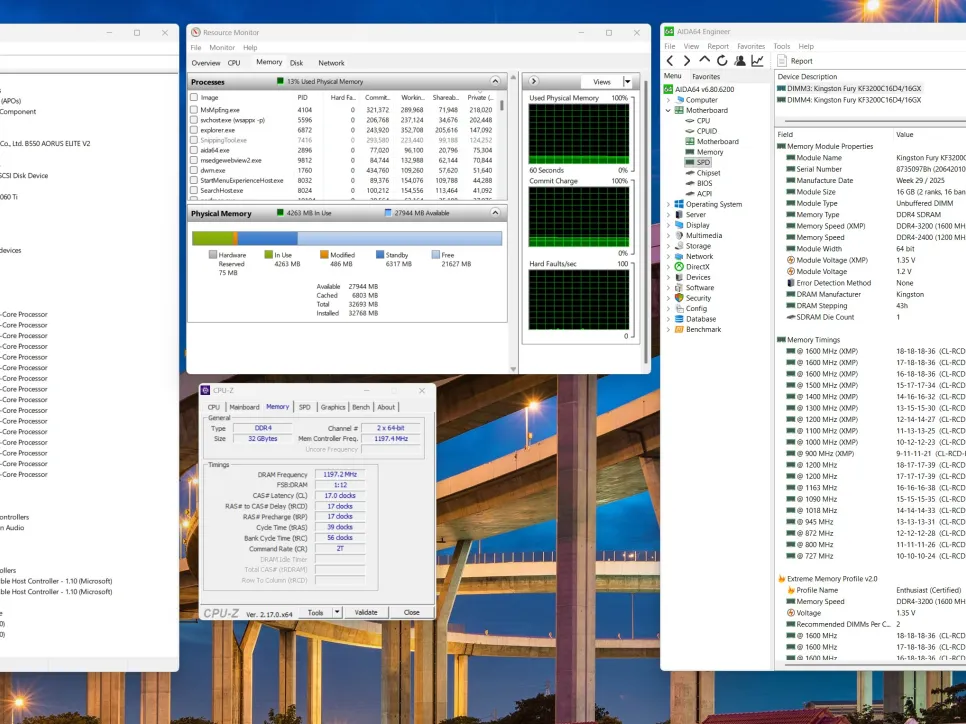Expand the Operating System tree node

pos(669,204)
